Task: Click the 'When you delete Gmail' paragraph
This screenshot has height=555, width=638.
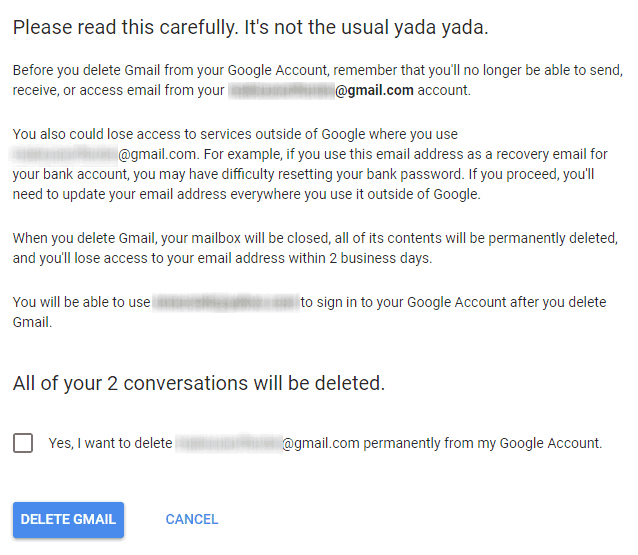Action: pyautogui.click(x=315, y=247)
